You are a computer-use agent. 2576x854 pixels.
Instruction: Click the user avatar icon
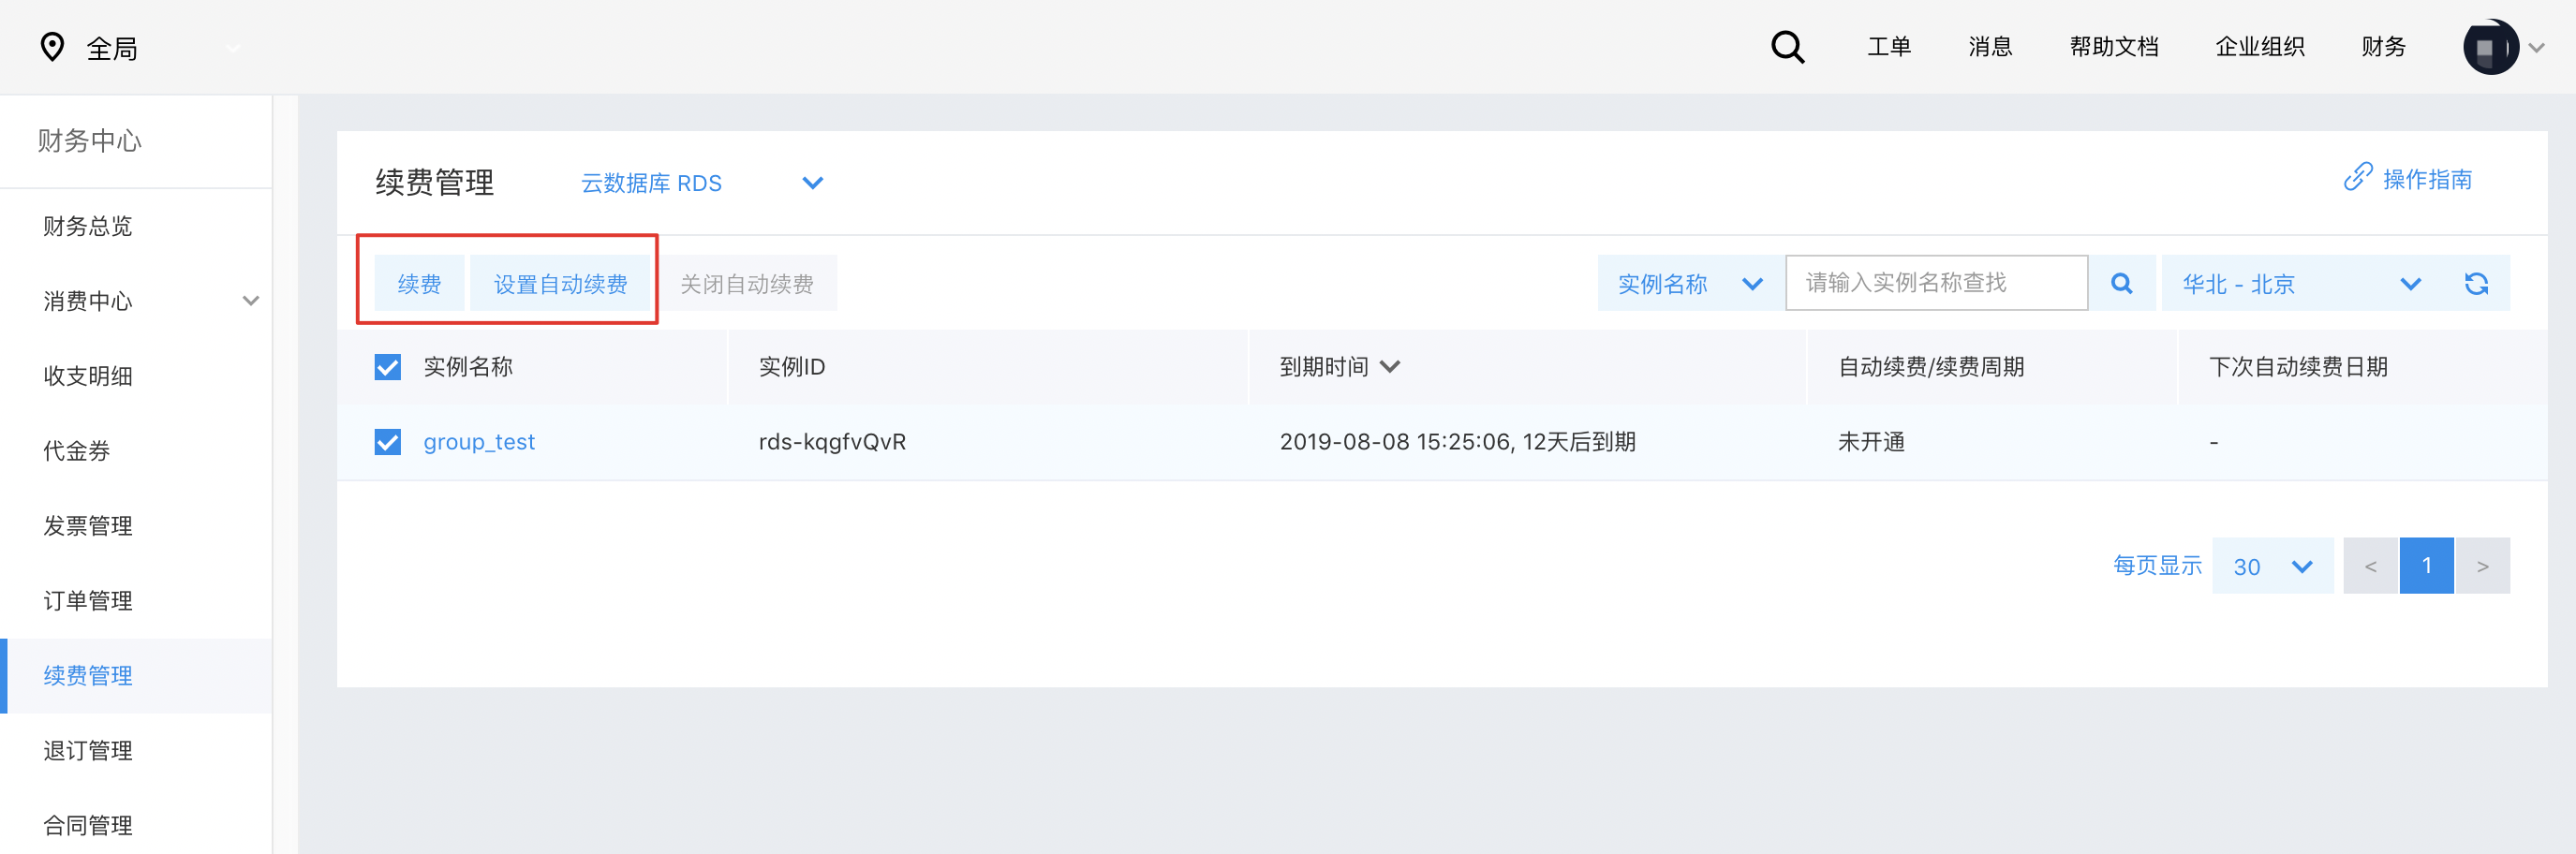(2490, 47)
